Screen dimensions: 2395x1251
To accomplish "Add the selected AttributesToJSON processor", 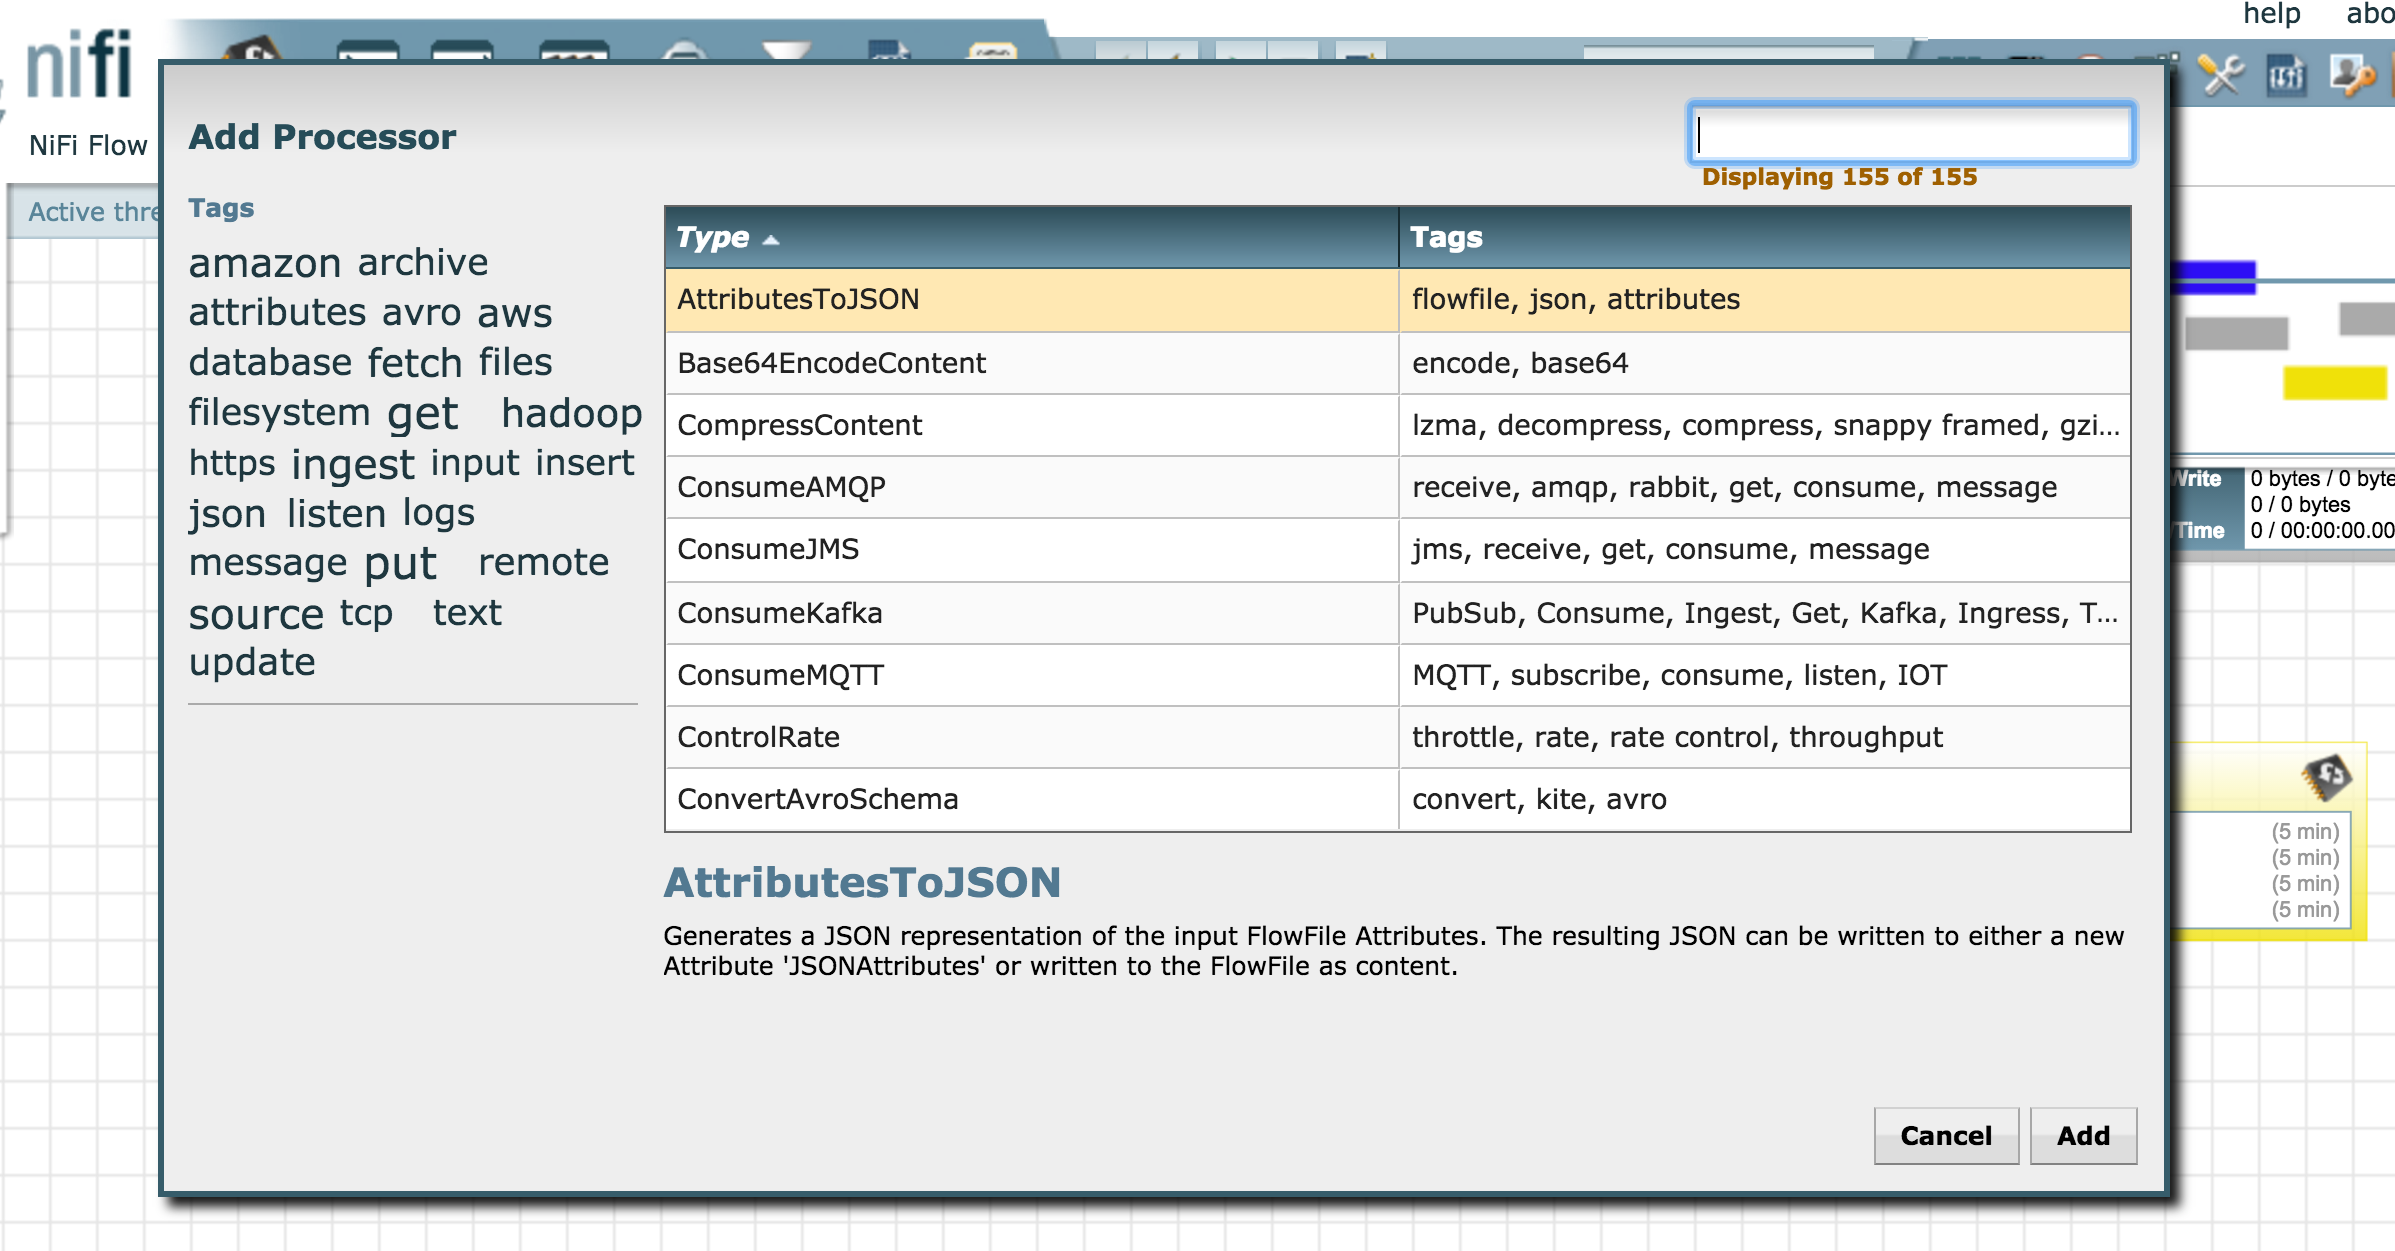I will click(2082, 1135).
